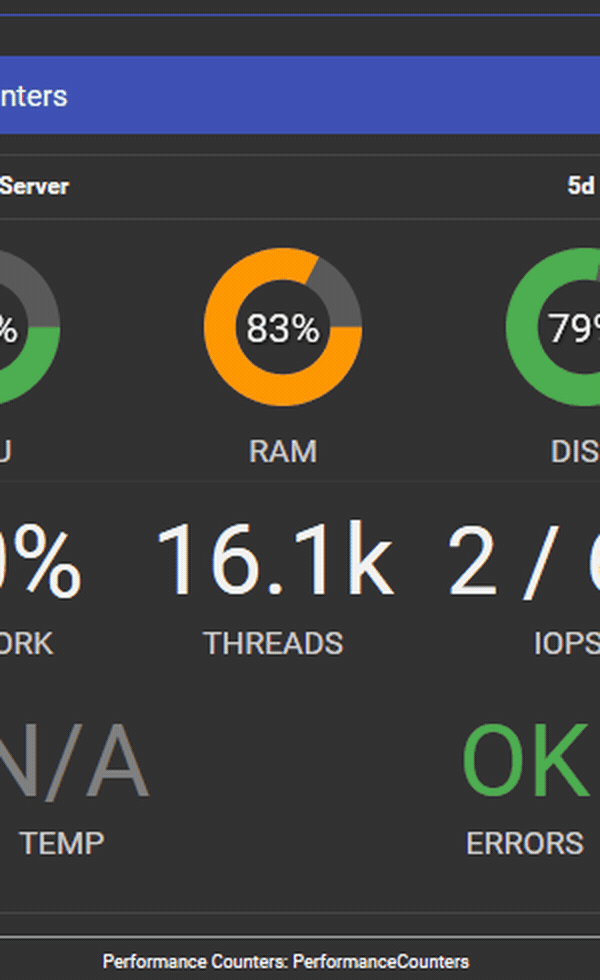Click the Server name text

pos(34,186)
